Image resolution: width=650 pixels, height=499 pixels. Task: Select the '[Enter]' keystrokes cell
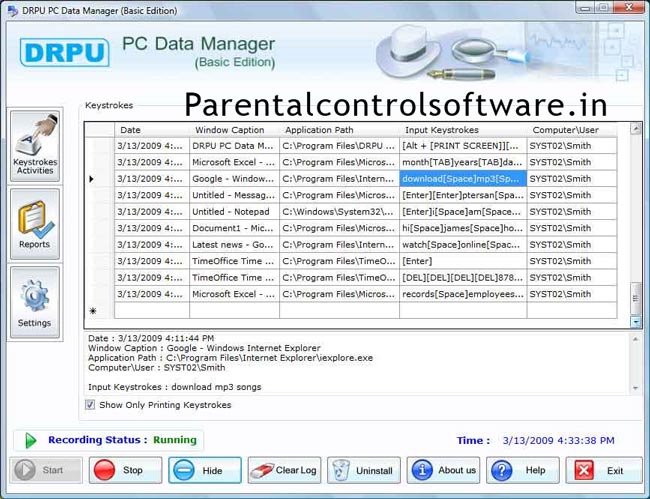(x=463, y=261)
